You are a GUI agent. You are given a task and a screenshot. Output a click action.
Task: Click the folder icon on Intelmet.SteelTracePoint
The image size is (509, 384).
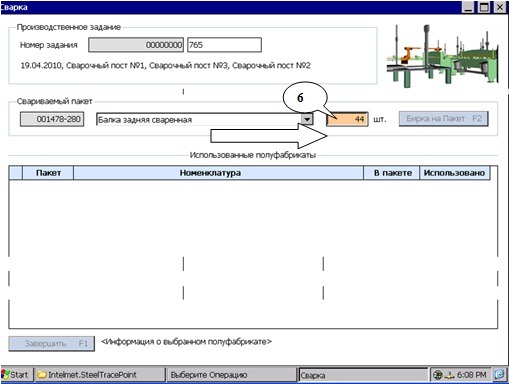(42, 375)
